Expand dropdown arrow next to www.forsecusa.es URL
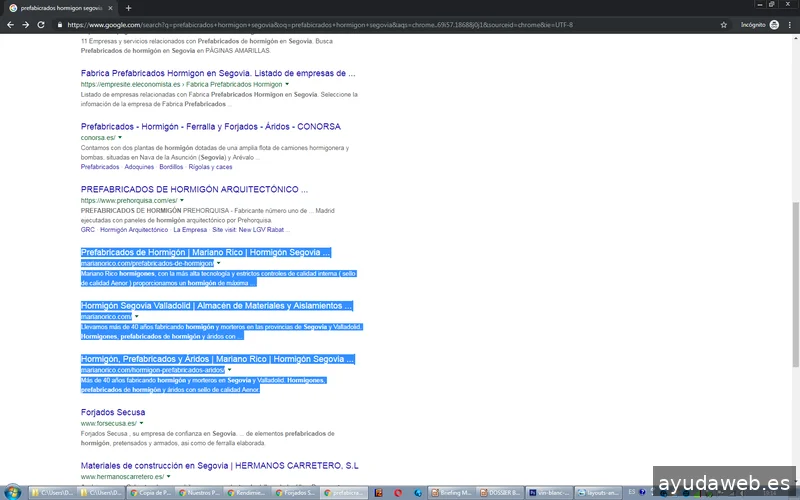 pos(142,423)
